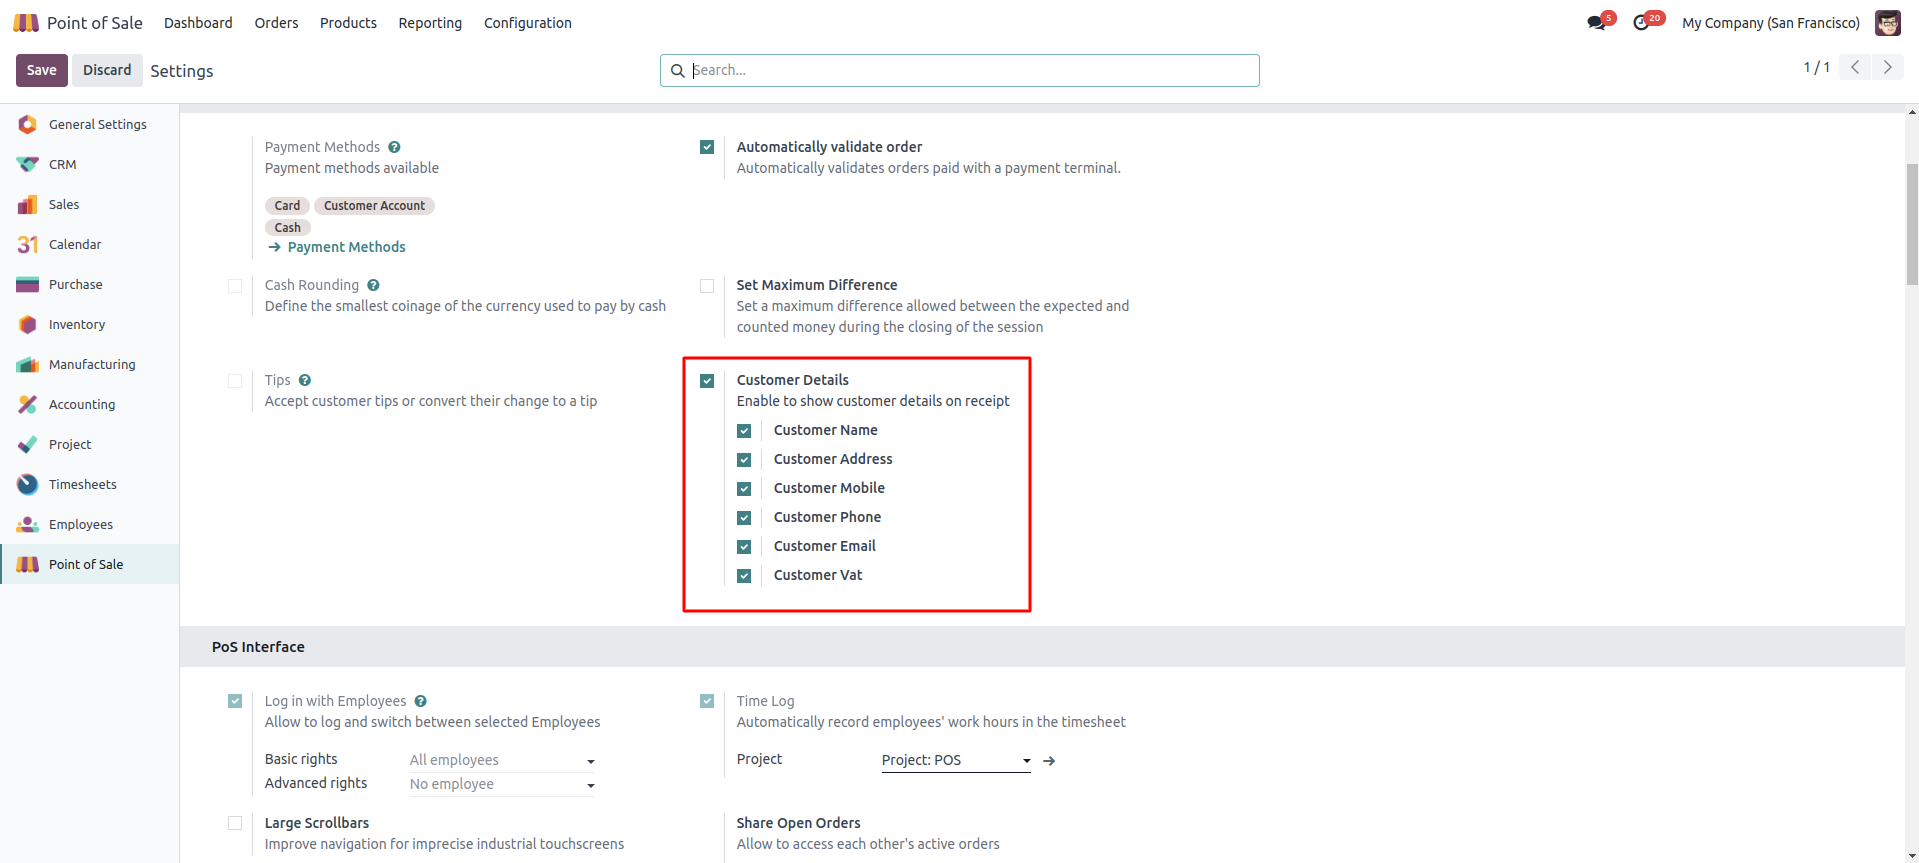Click the Project POS external link arrow

pos(1049,761)
